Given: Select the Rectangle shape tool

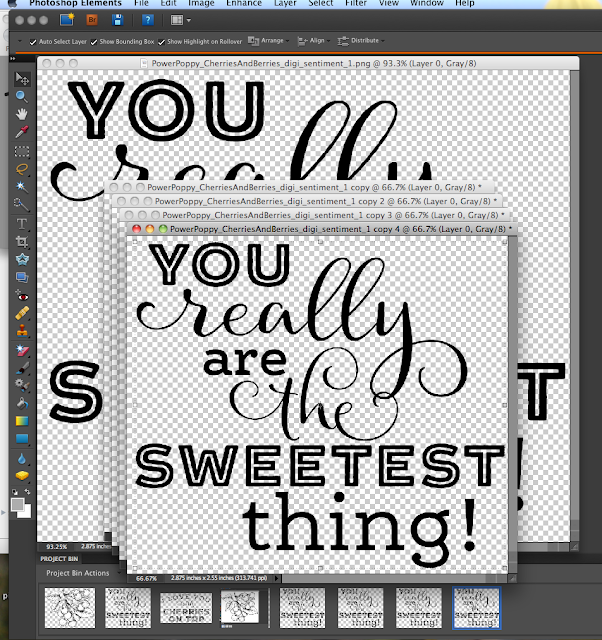Looking at the screenshot, I should tap(22, 439).
